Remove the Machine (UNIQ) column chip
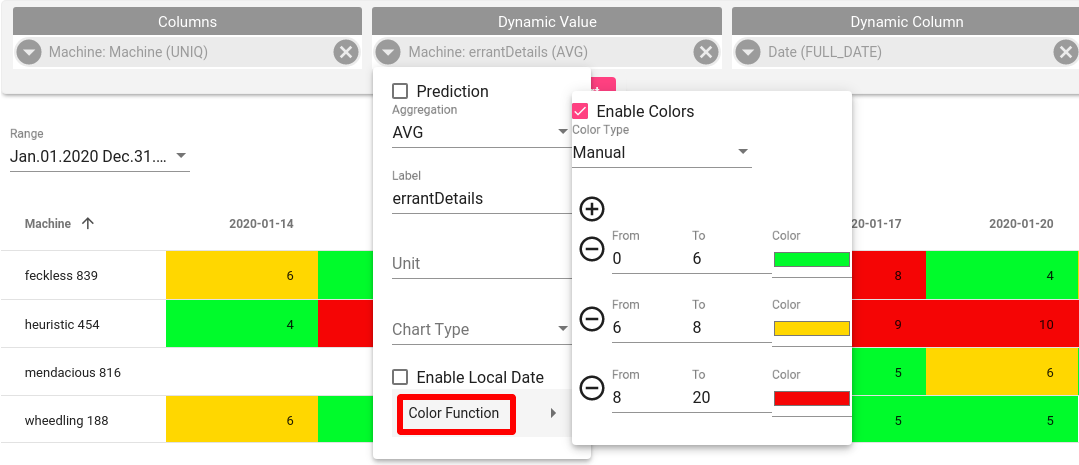The image size is (1079, 465). pos(346,52)
